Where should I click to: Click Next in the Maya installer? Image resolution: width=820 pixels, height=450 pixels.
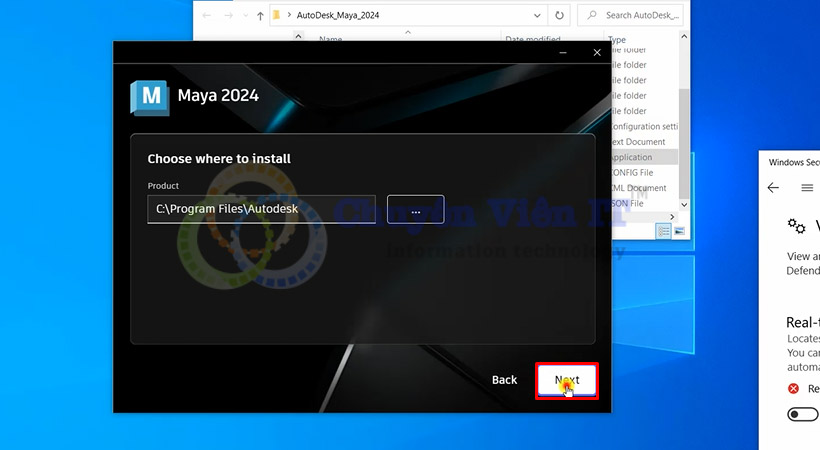[x=567, y=380]
